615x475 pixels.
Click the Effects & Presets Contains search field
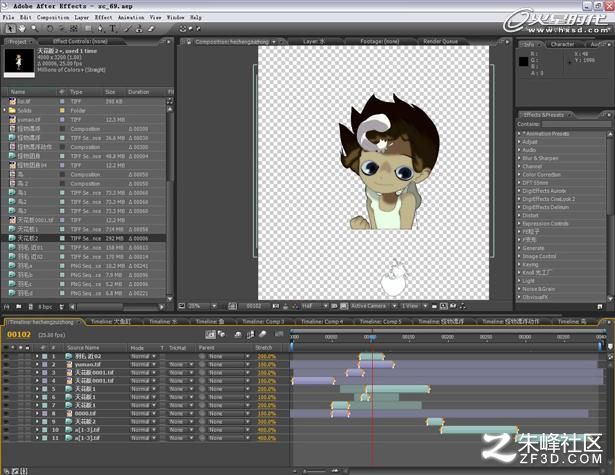[576, 124]
